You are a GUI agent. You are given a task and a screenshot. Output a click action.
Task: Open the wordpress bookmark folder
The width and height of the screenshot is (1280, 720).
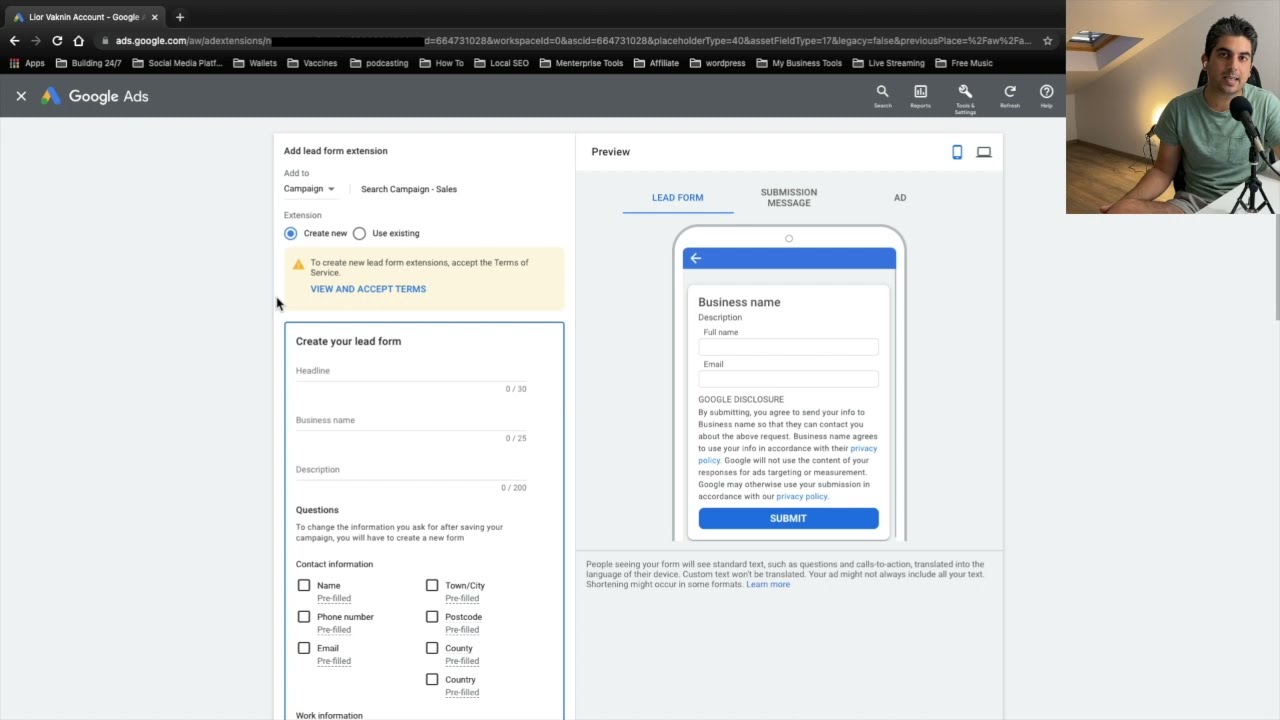(717, 63)
